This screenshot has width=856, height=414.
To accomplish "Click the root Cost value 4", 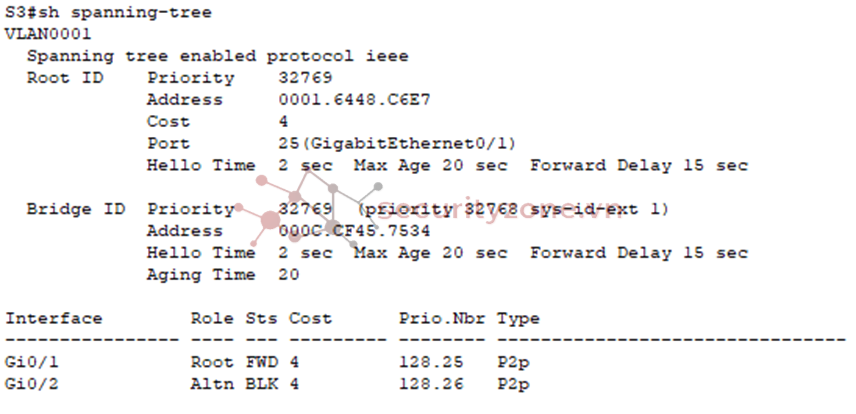I will pos(283,122).
